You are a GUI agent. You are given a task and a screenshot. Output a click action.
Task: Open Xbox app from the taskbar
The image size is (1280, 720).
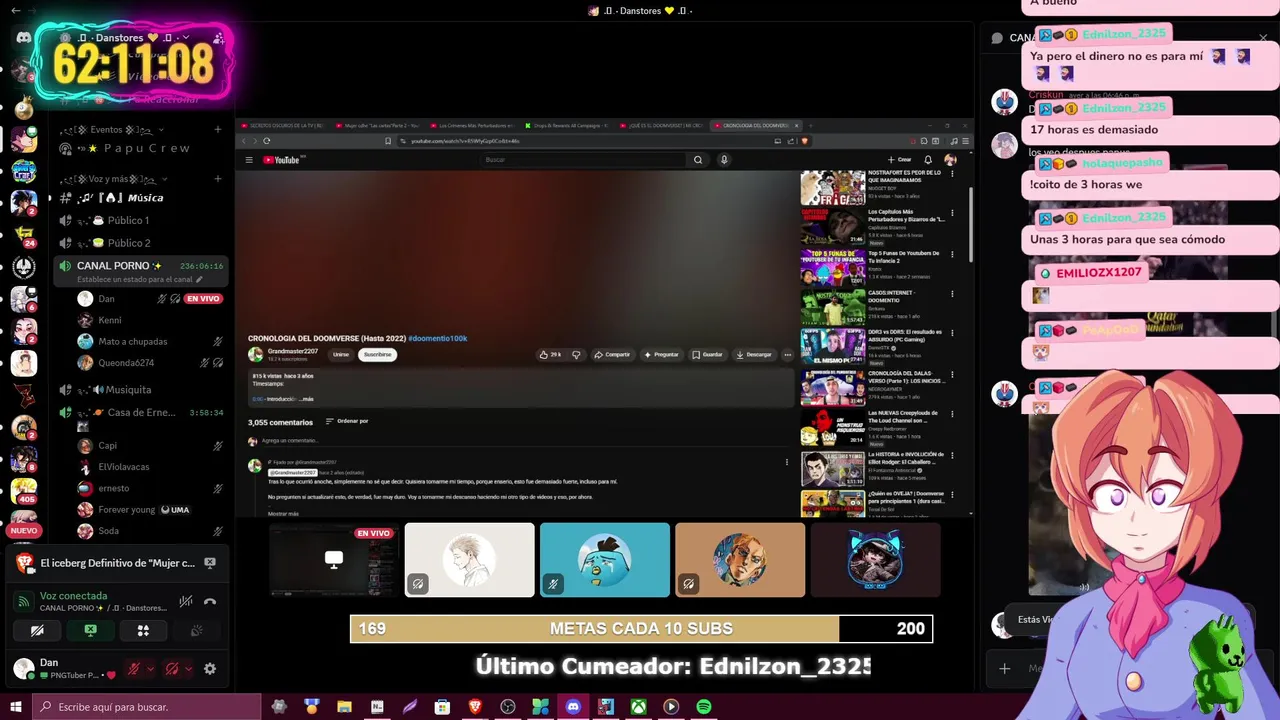(638, 707)
